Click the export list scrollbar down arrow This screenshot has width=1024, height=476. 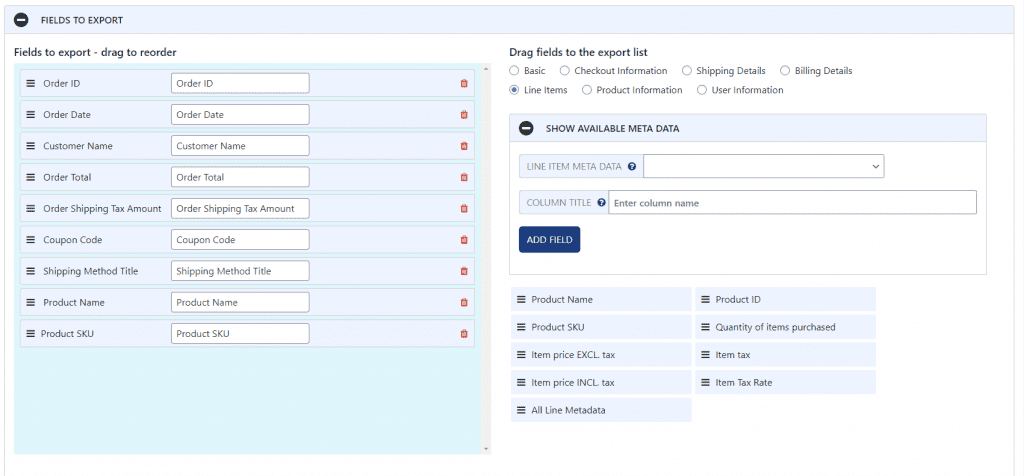[486, 449]
